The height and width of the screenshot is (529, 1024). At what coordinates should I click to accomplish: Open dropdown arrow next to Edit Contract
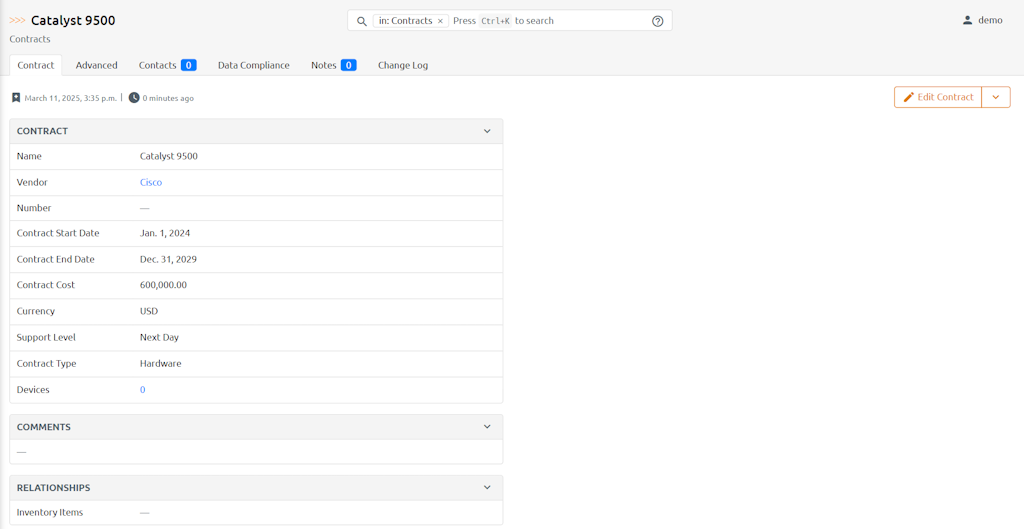pos(995,97)
